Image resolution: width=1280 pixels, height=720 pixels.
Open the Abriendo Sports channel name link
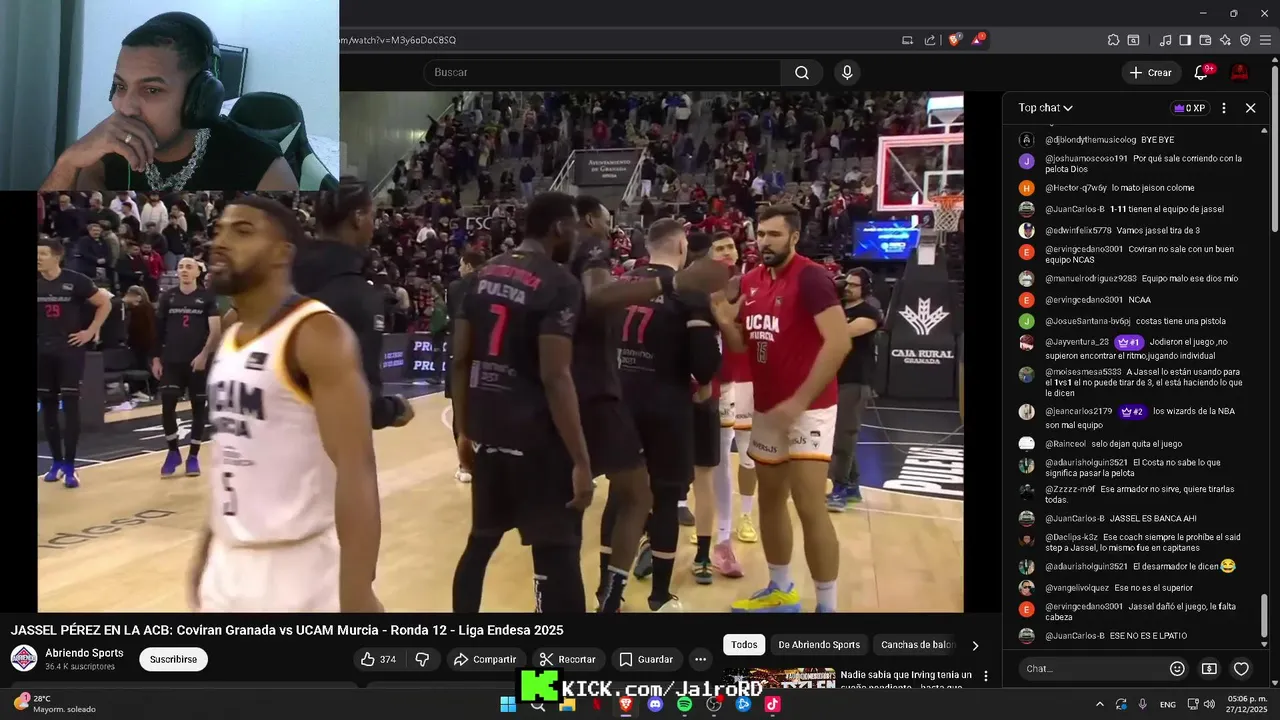pos(84,653)
